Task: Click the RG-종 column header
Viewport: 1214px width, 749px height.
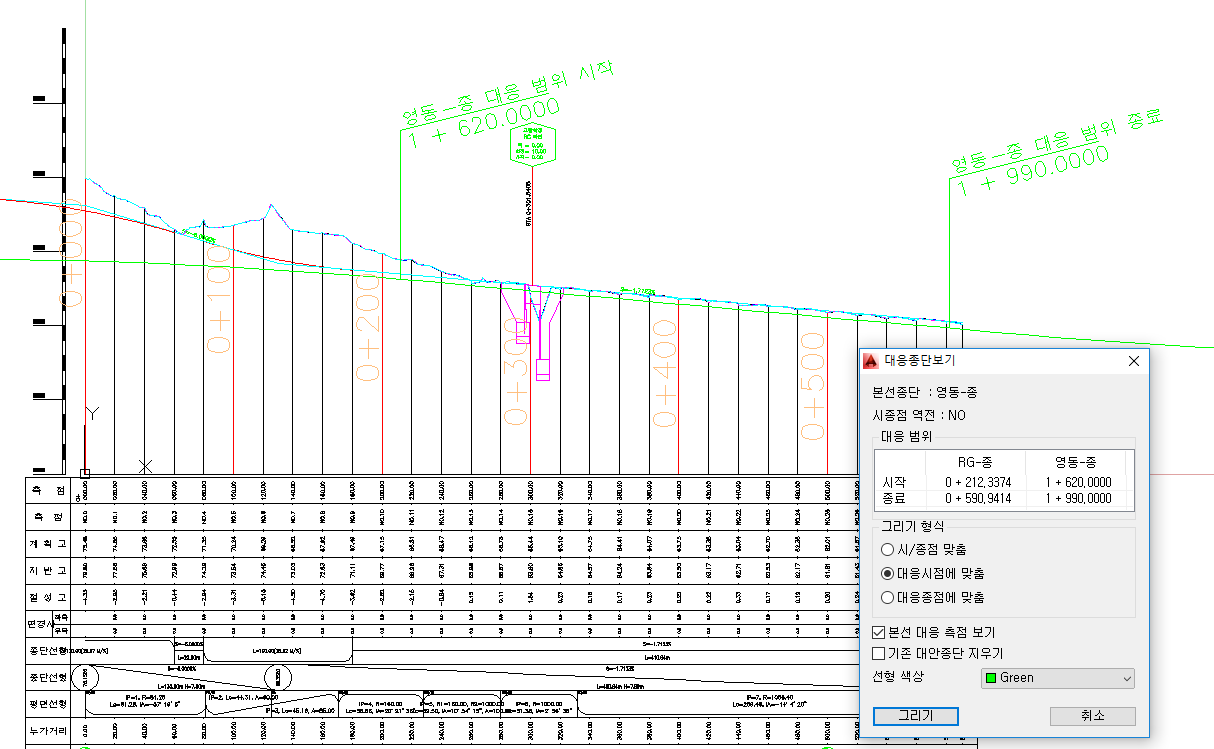Action: tap(971, 461)
